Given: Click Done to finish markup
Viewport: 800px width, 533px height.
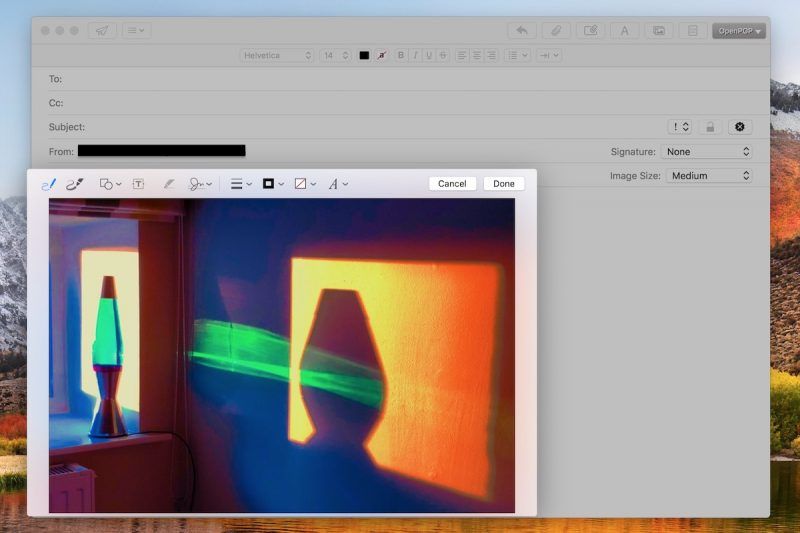Looking at the screenshot, I should pyautogui.click(x=504, y=184).
